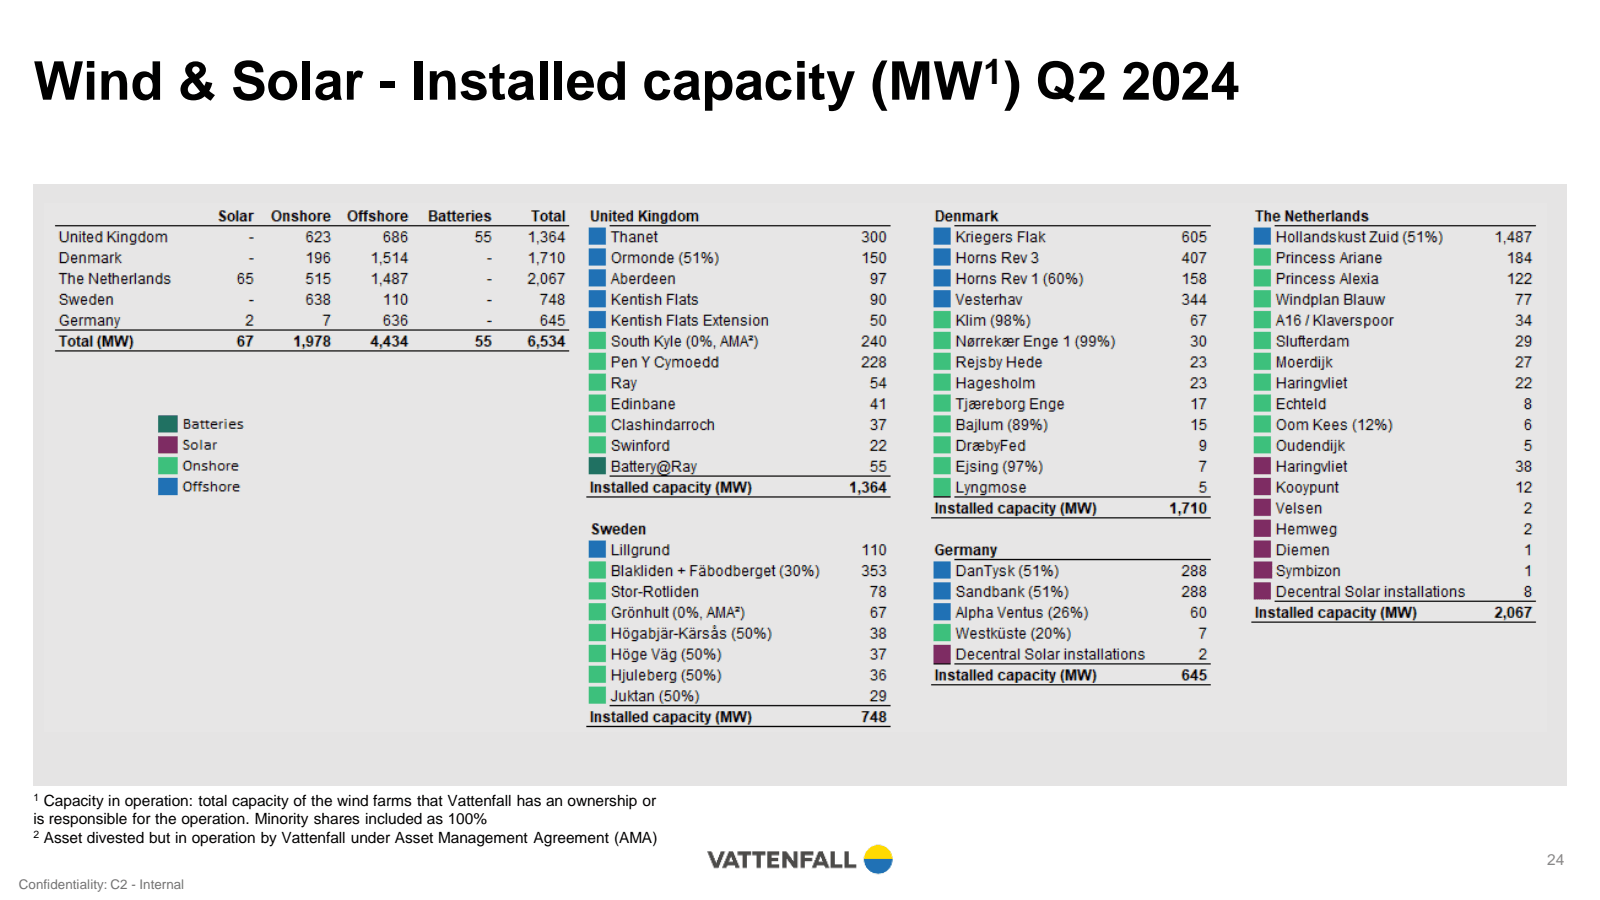Click the 'Sweden' row label in summary table
The height and width of the screenshot is (900, 1600).
point(86,300)
